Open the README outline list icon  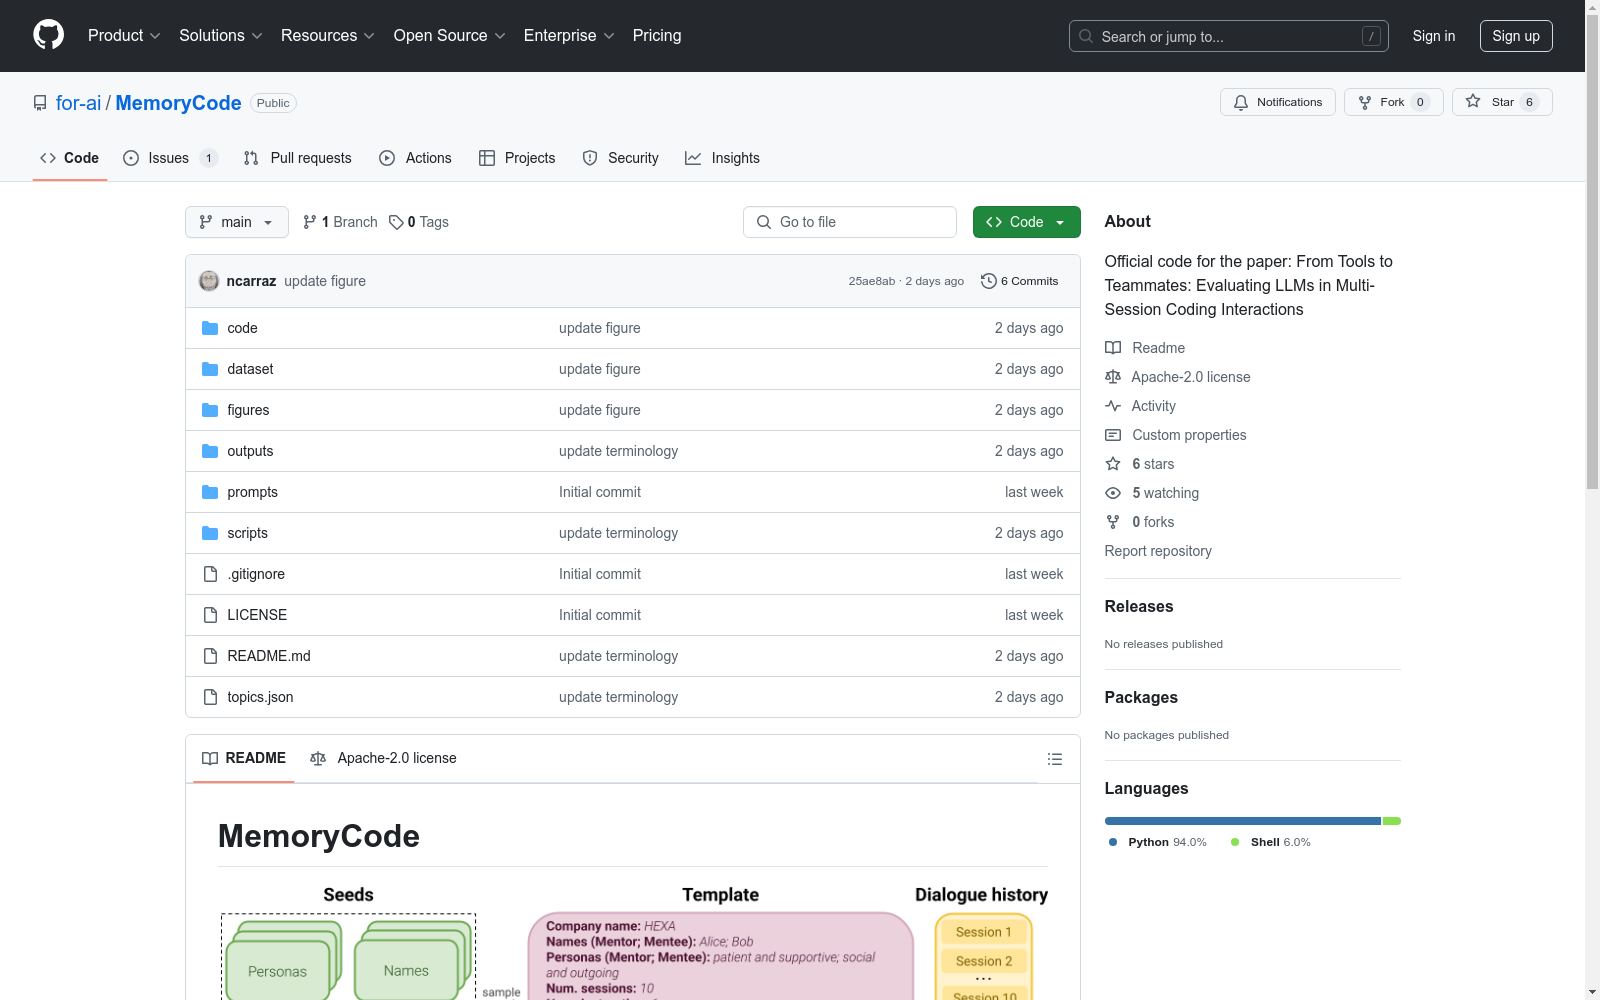point(1055,759)
